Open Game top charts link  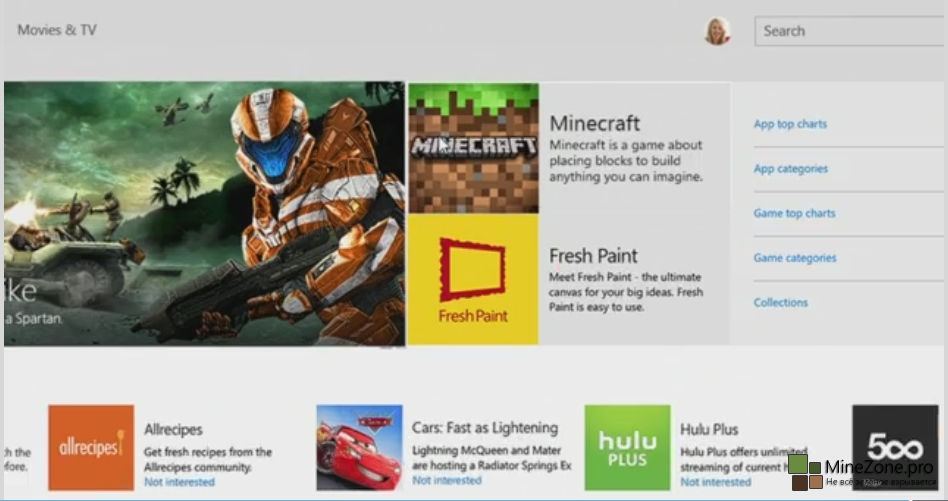coord(794,213)
